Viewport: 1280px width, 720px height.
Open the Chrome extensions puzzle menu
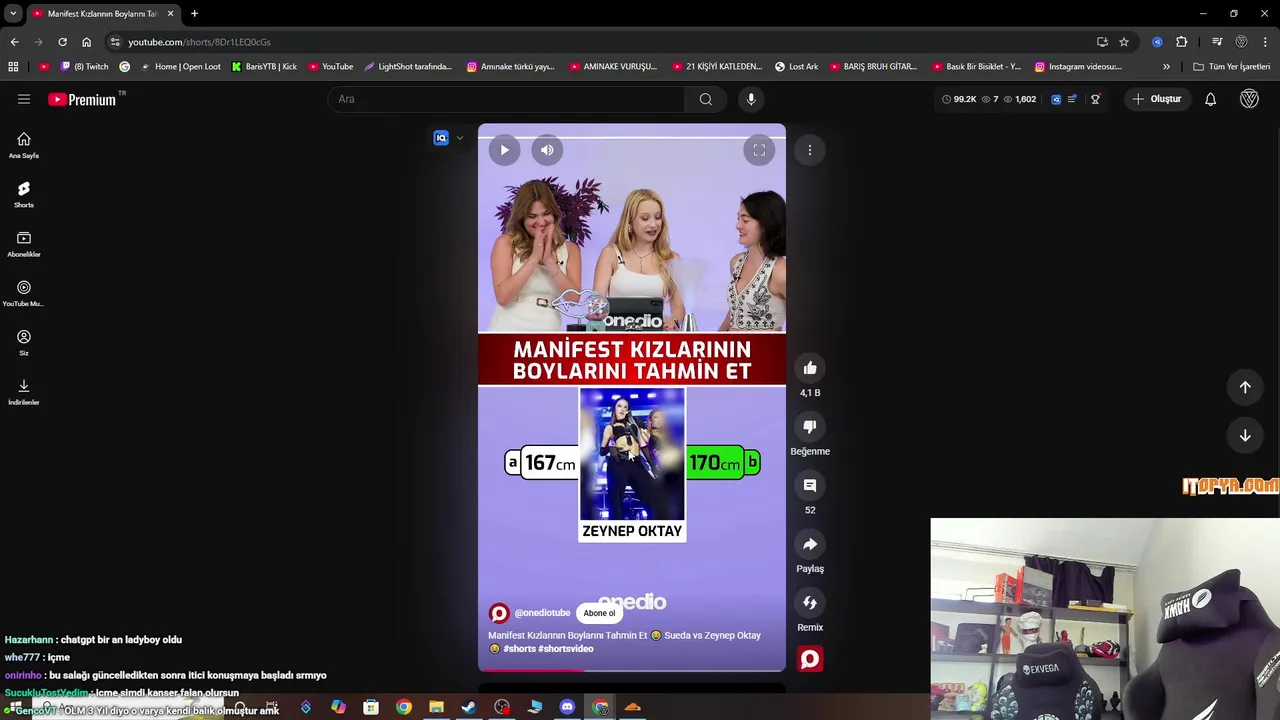[1182, 42]
